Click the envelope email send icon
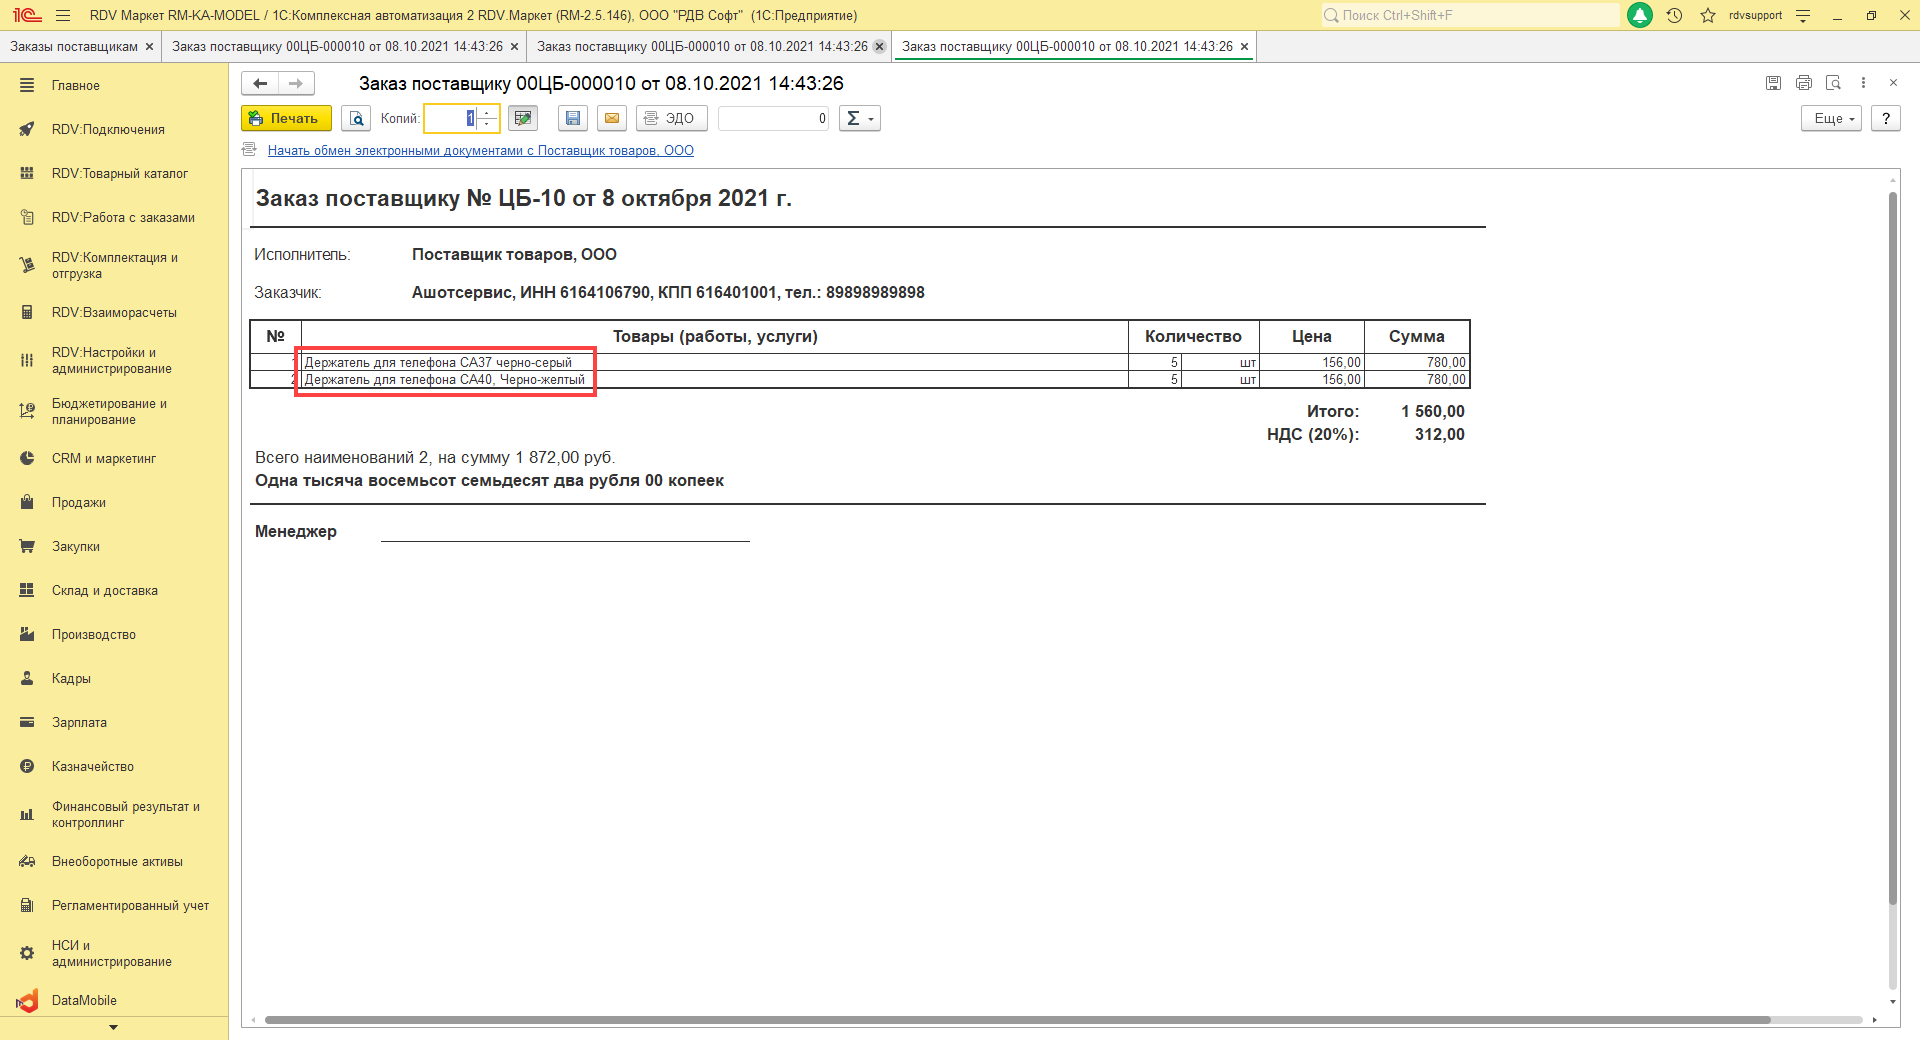Viewport: 1920px width, 1040px height. pyautogui.click(x=612, y=118)
